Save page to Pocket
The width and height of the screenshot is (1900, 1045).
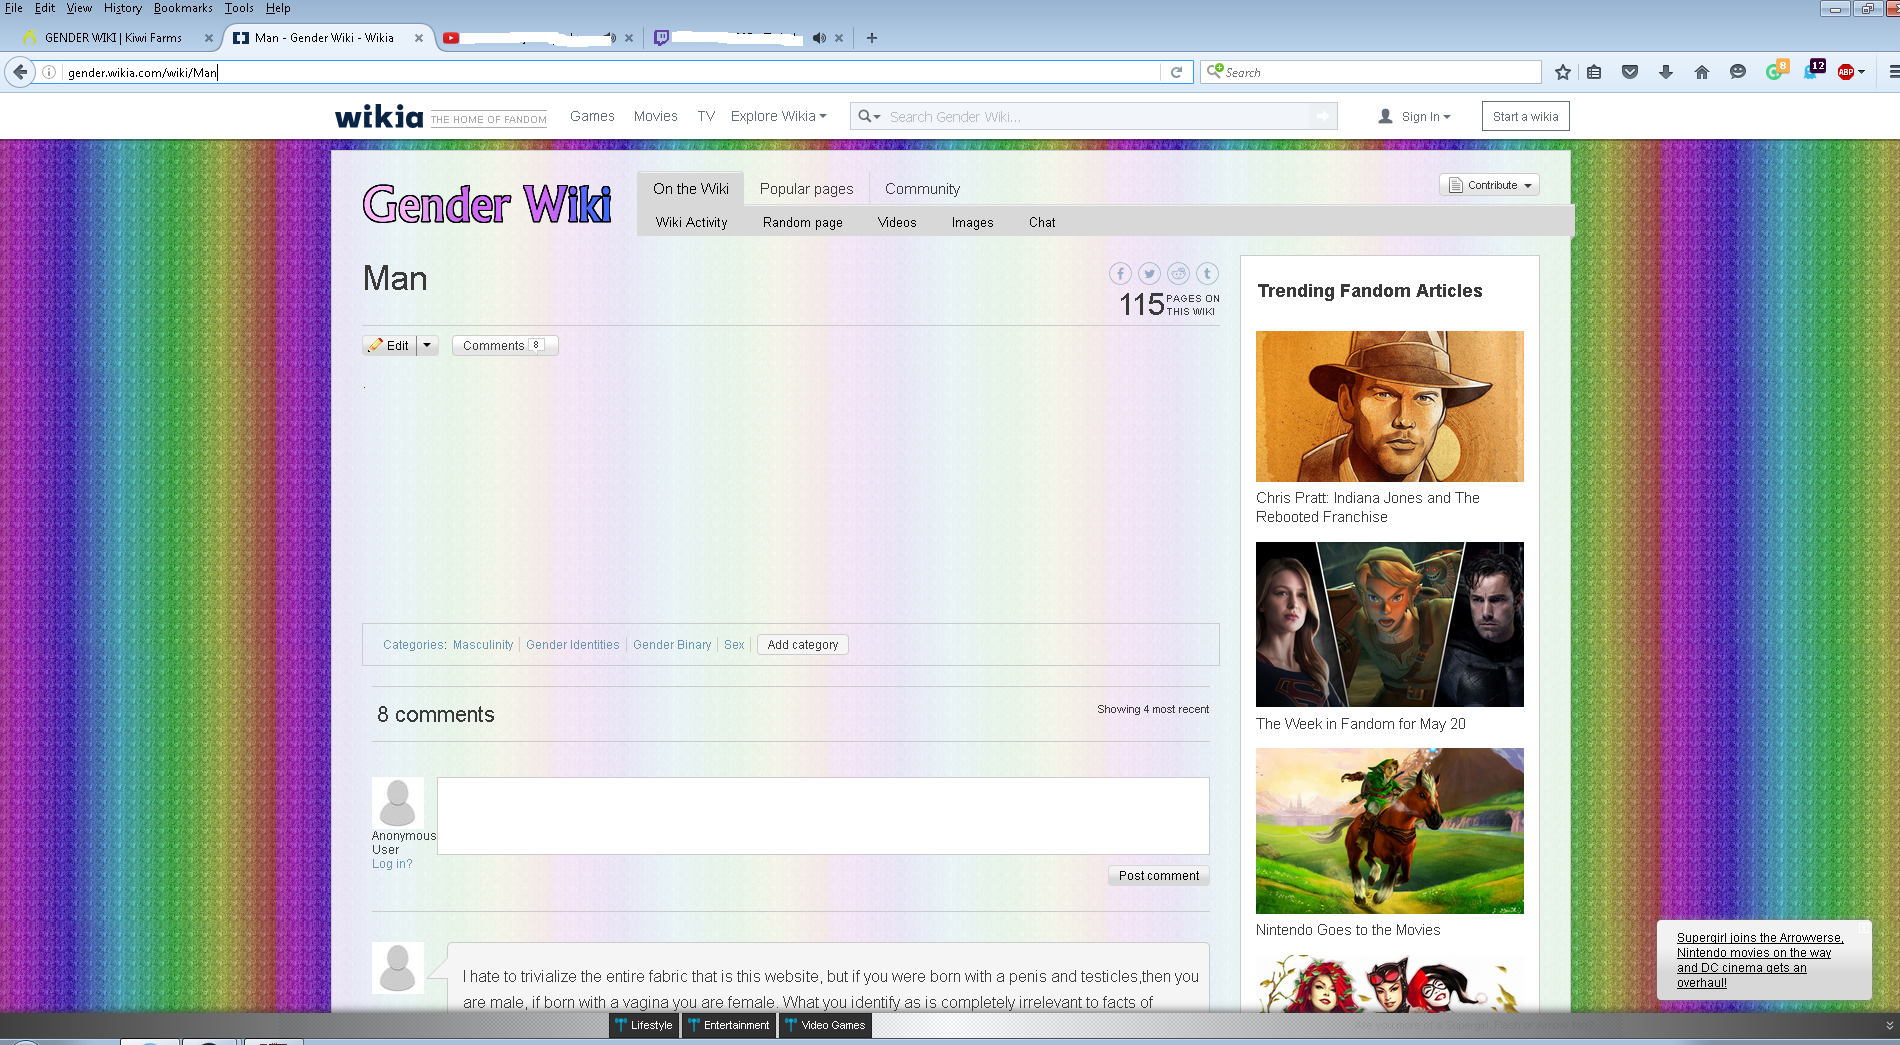1630,72
